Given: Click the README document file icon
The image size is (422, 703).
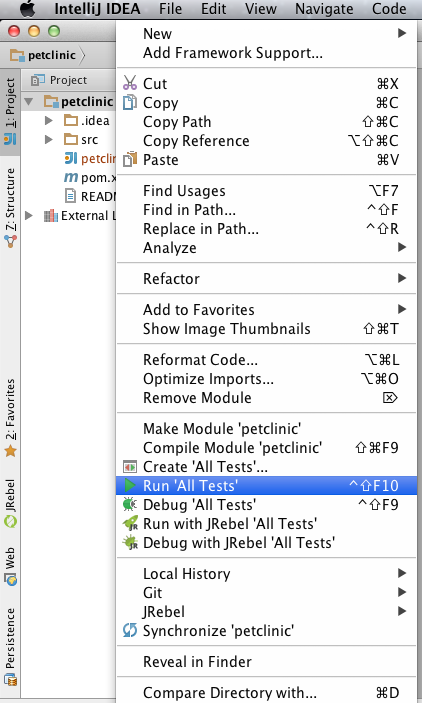Looking at the screenshot, I should (x=70, y=196).
